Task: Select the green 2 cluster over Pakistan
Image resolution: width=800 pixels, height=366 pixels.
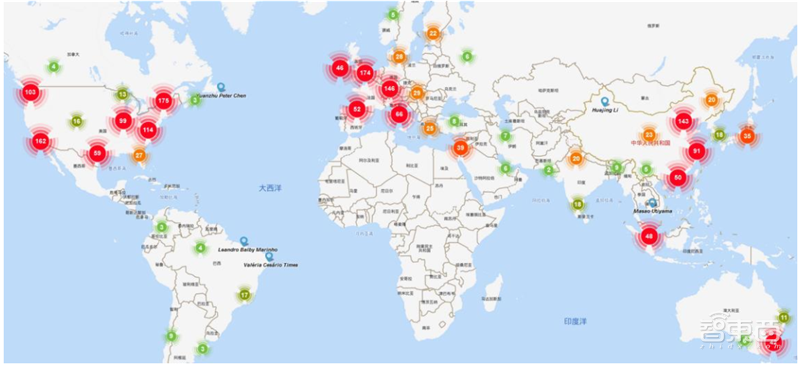Action: coord(548,169)
